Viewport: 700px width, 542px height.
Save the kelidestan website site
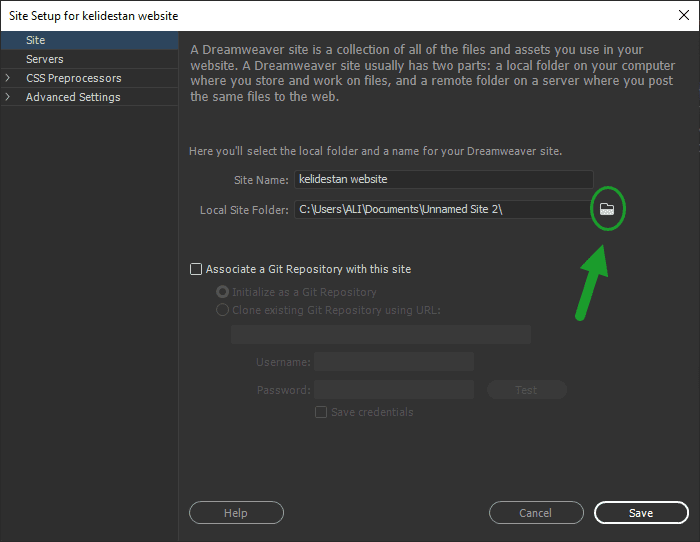(x=641, y=513)
